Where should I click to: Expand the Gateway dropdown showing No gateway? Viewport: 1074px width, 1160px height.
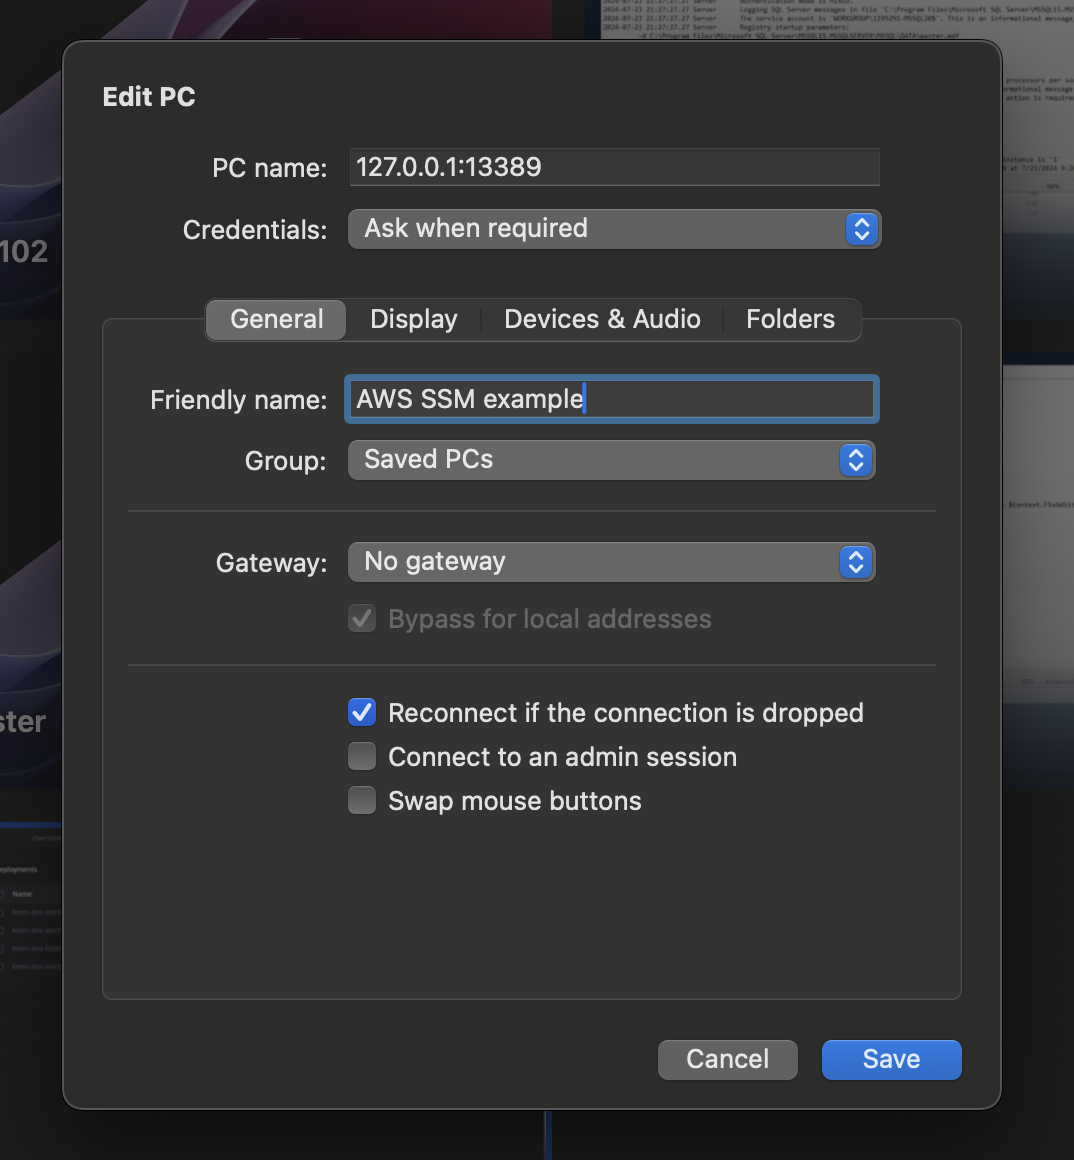(612, 562)
